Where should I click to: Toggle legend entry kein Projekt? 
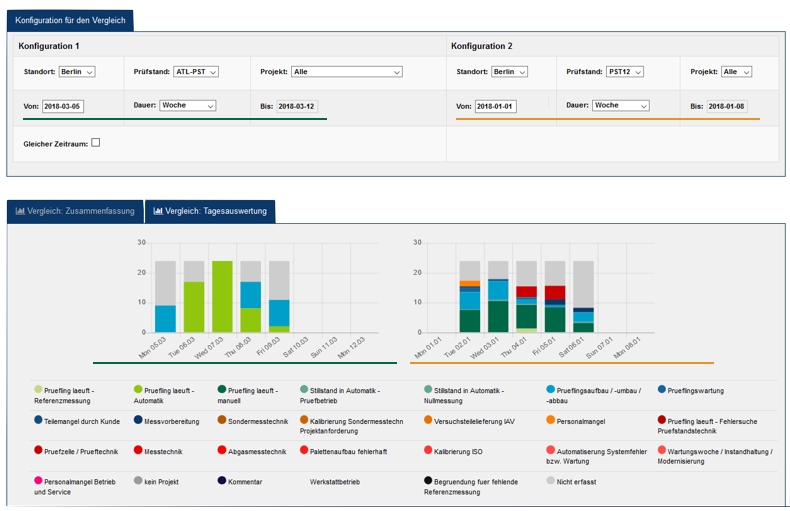click(156, 481)
